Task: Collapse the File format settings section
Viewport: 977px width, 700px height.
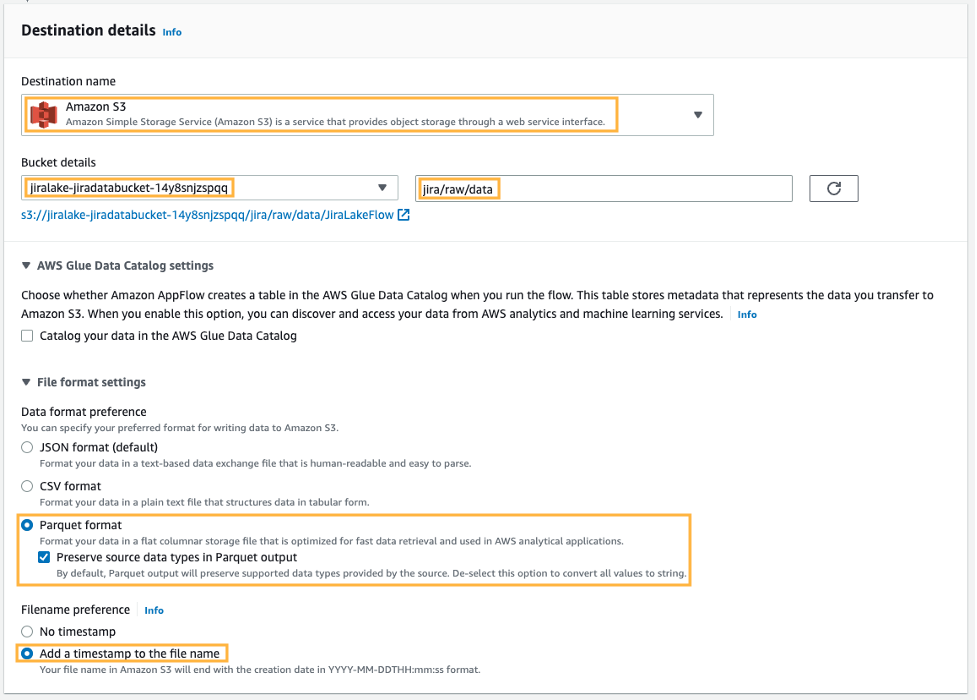Action: (24, 382)
